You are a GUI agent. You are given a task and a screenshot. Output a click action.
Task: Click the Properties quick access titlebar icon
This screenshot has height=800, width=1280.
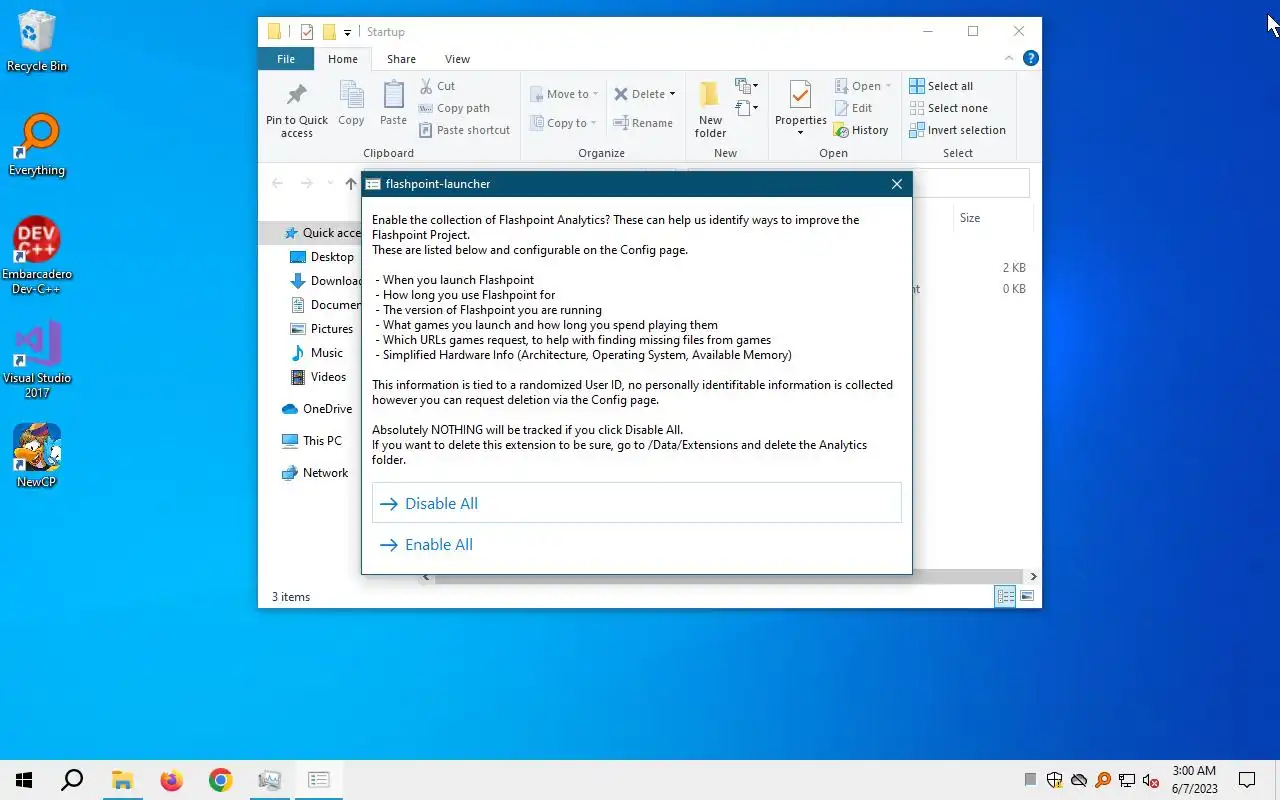tap(307, 32)
